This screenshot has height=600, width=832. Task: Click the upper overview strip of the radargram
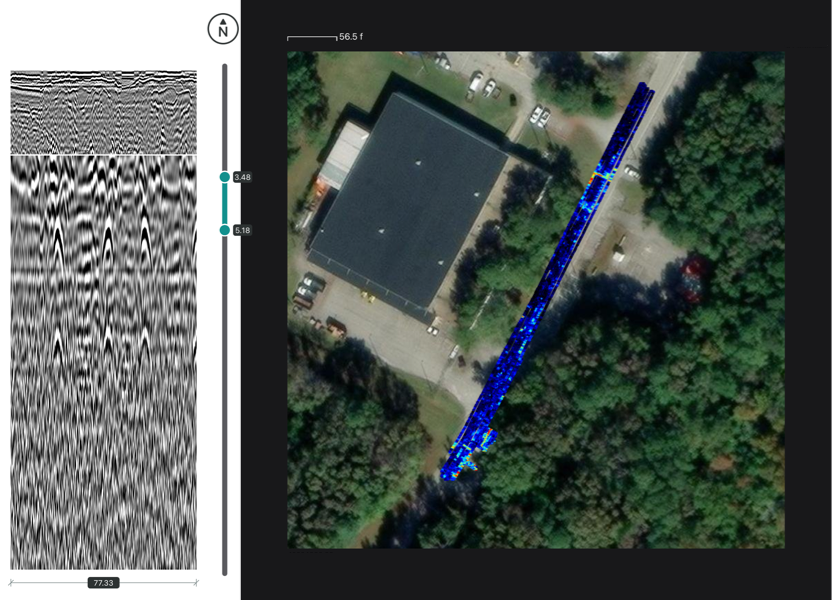103,112
